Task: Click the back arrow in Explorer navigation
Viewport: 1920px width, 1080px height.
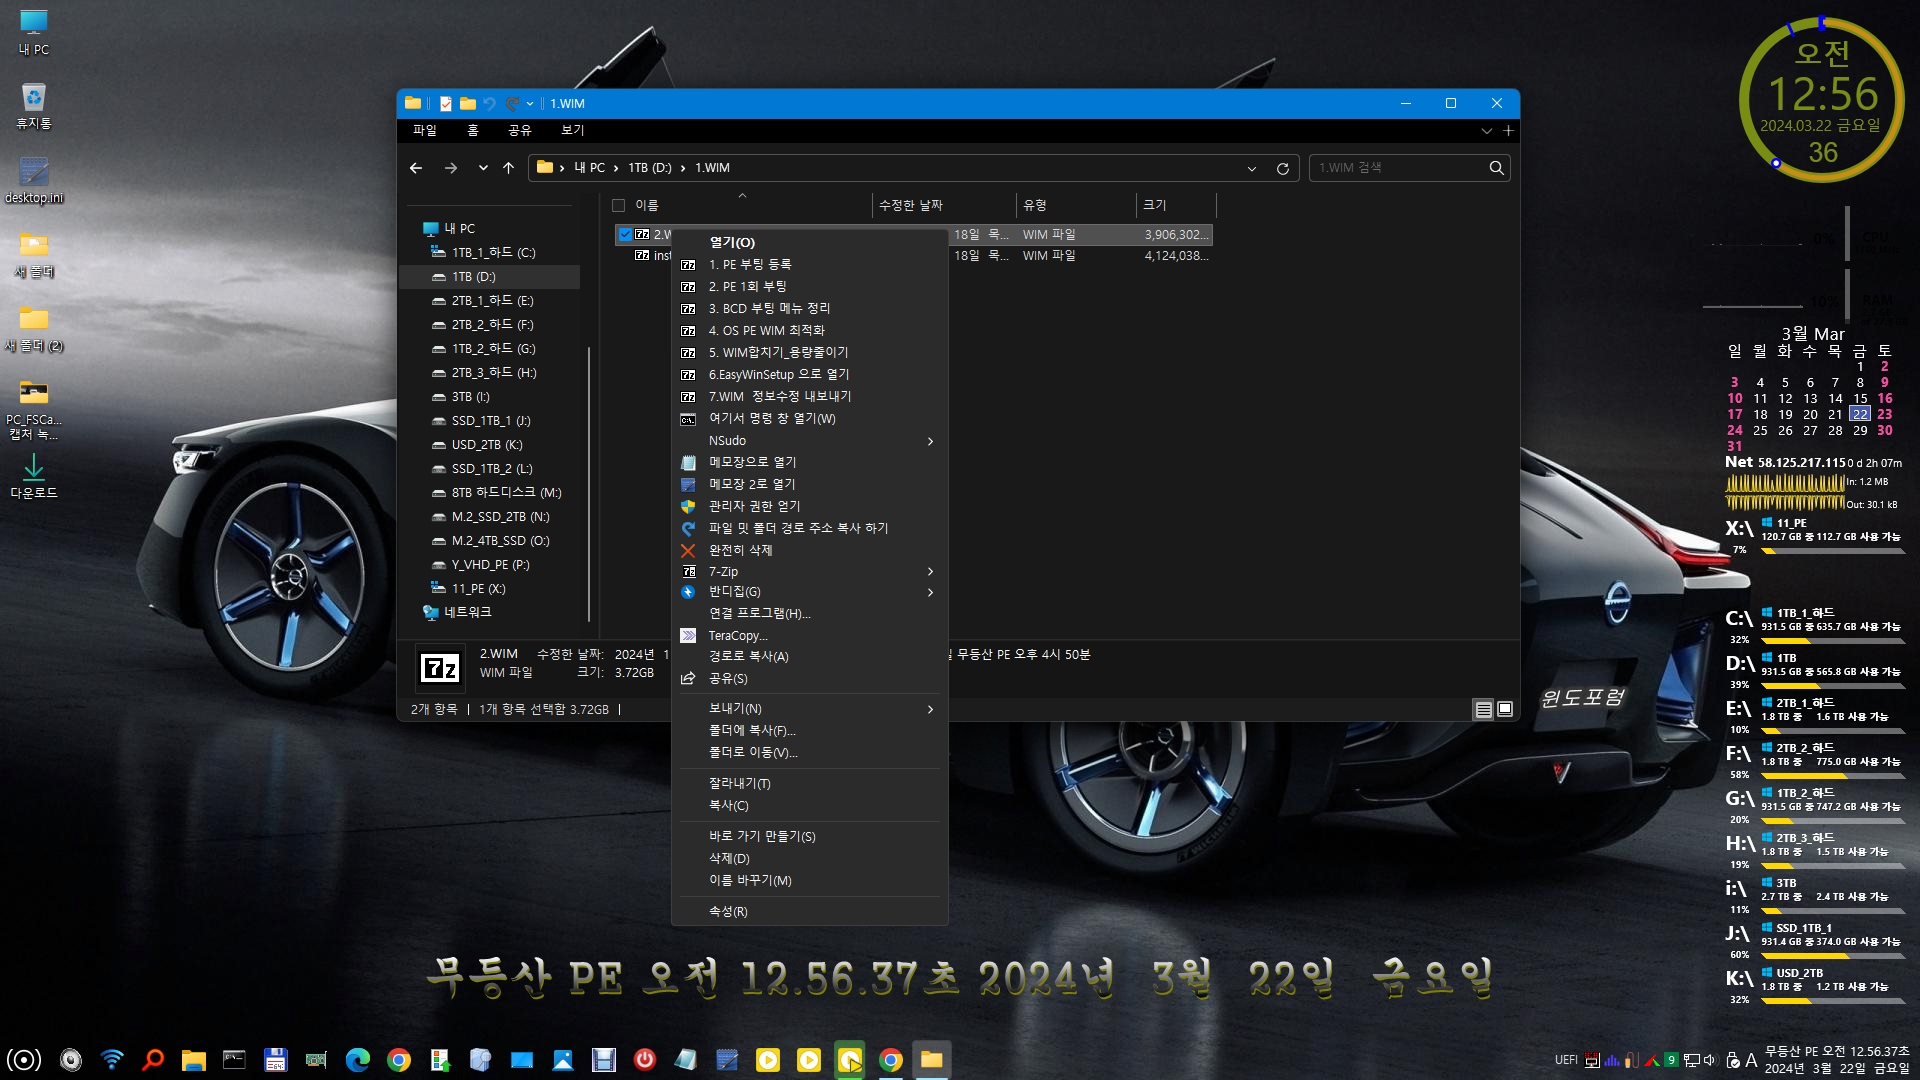Action: [x=416, y=168]
